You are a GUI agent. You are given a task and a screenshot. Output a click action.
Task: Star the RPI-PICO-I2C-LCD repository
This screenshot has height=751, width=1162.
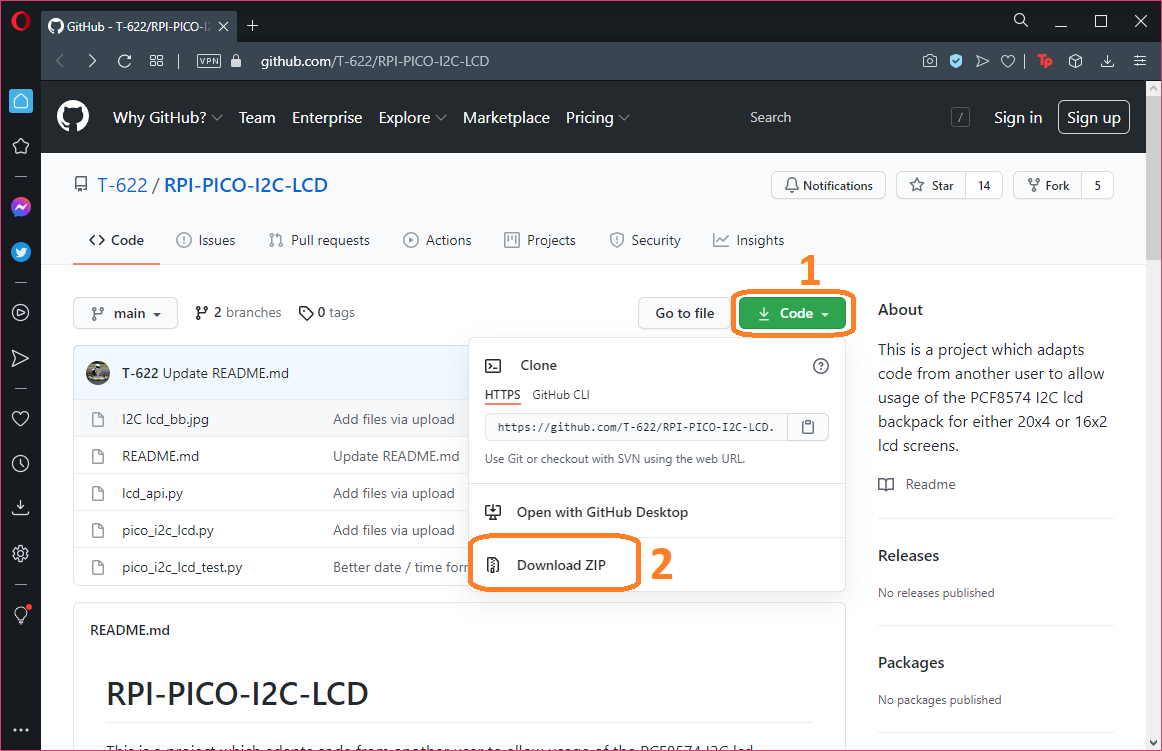click(x=930, y=185)
